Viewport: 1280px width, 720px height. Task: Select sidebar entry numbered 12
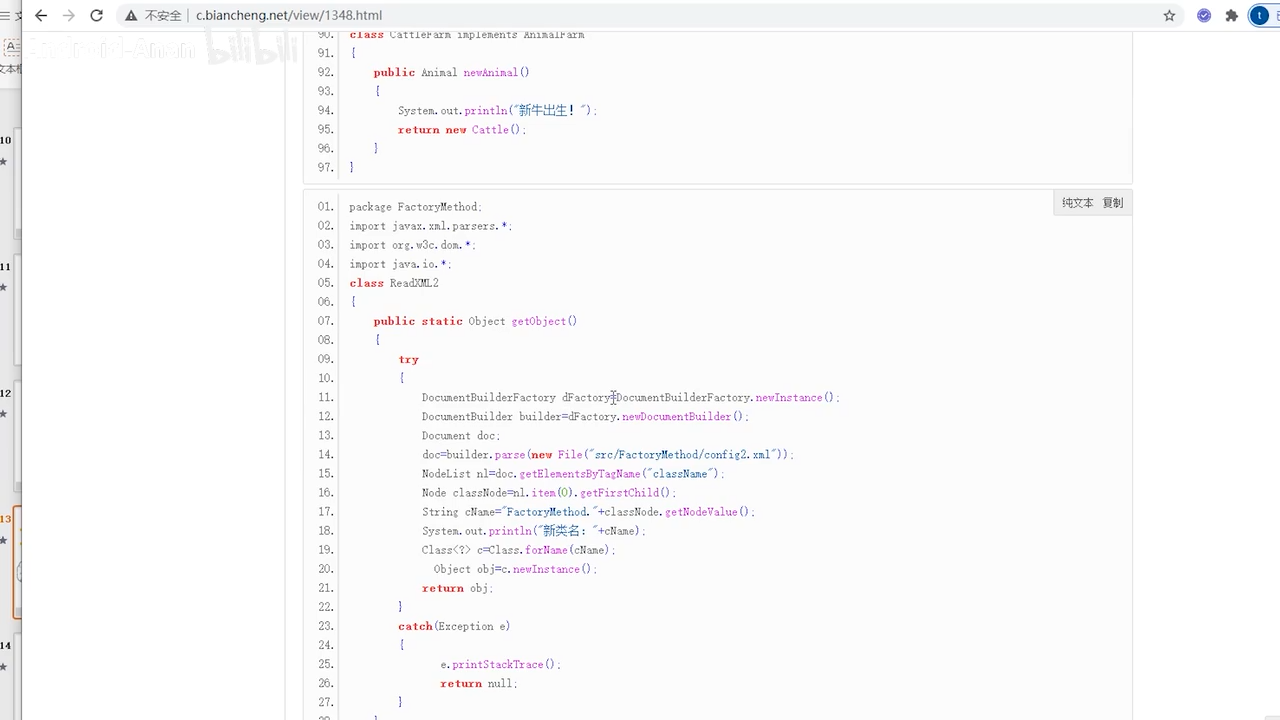pyautogui.click(x=4, y=392)
